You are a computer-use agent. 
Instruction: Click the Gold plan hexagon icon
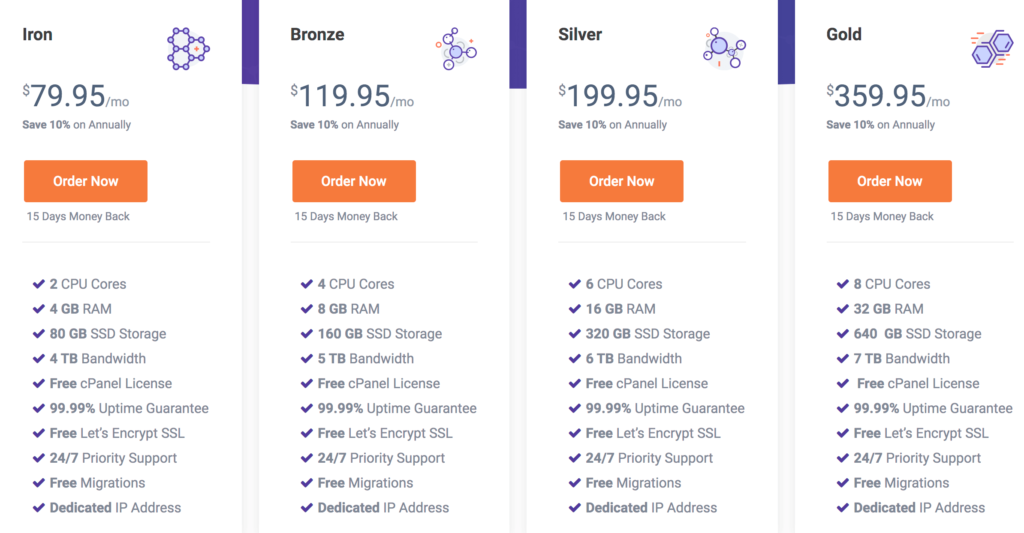point(992,48)
